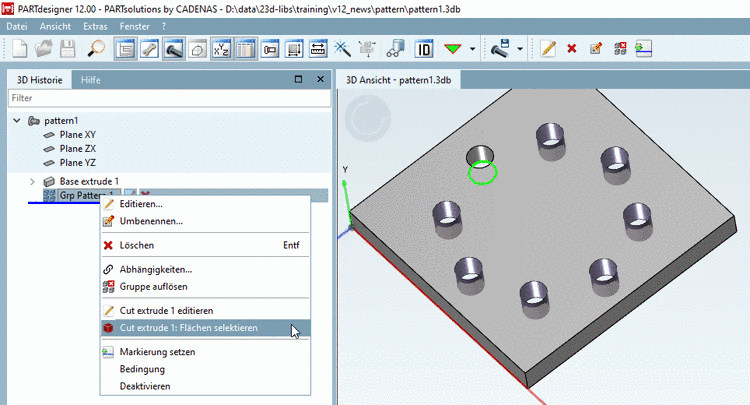
Task: Collapse the pattern1 tree node
Action: coord(17,120)
